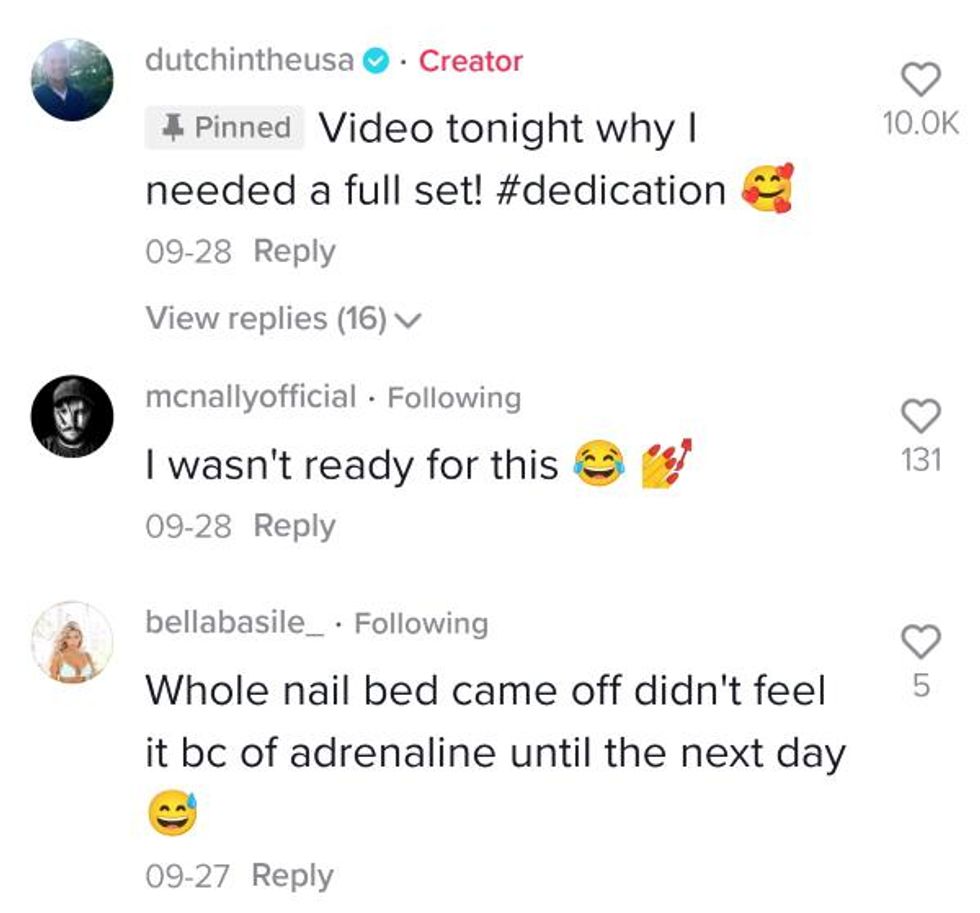This screenshot has width=980, height=913.
Task: Click the blue verified badge
Action: [x=375, y=61]
